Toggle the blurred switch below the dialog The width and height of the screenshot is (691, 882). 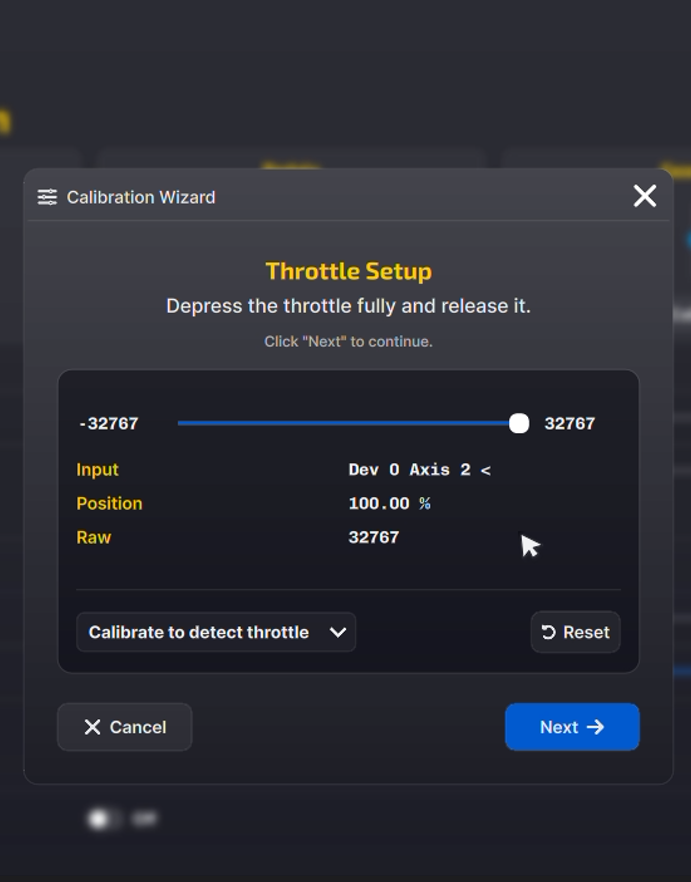tap(101, 819)
